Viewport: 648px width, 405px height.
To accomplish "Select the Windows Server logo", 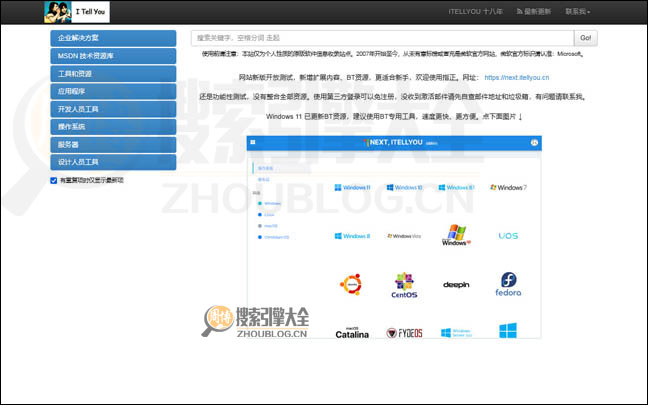I will tap(456, 333).
